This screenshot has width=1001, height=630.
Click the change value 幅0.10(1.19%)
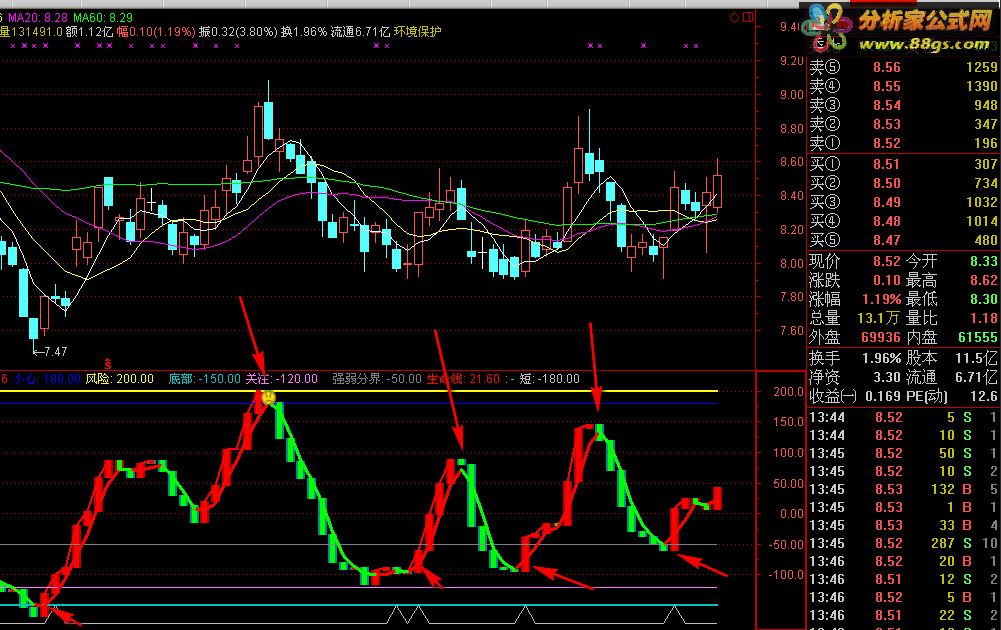(x=155, y=31)
